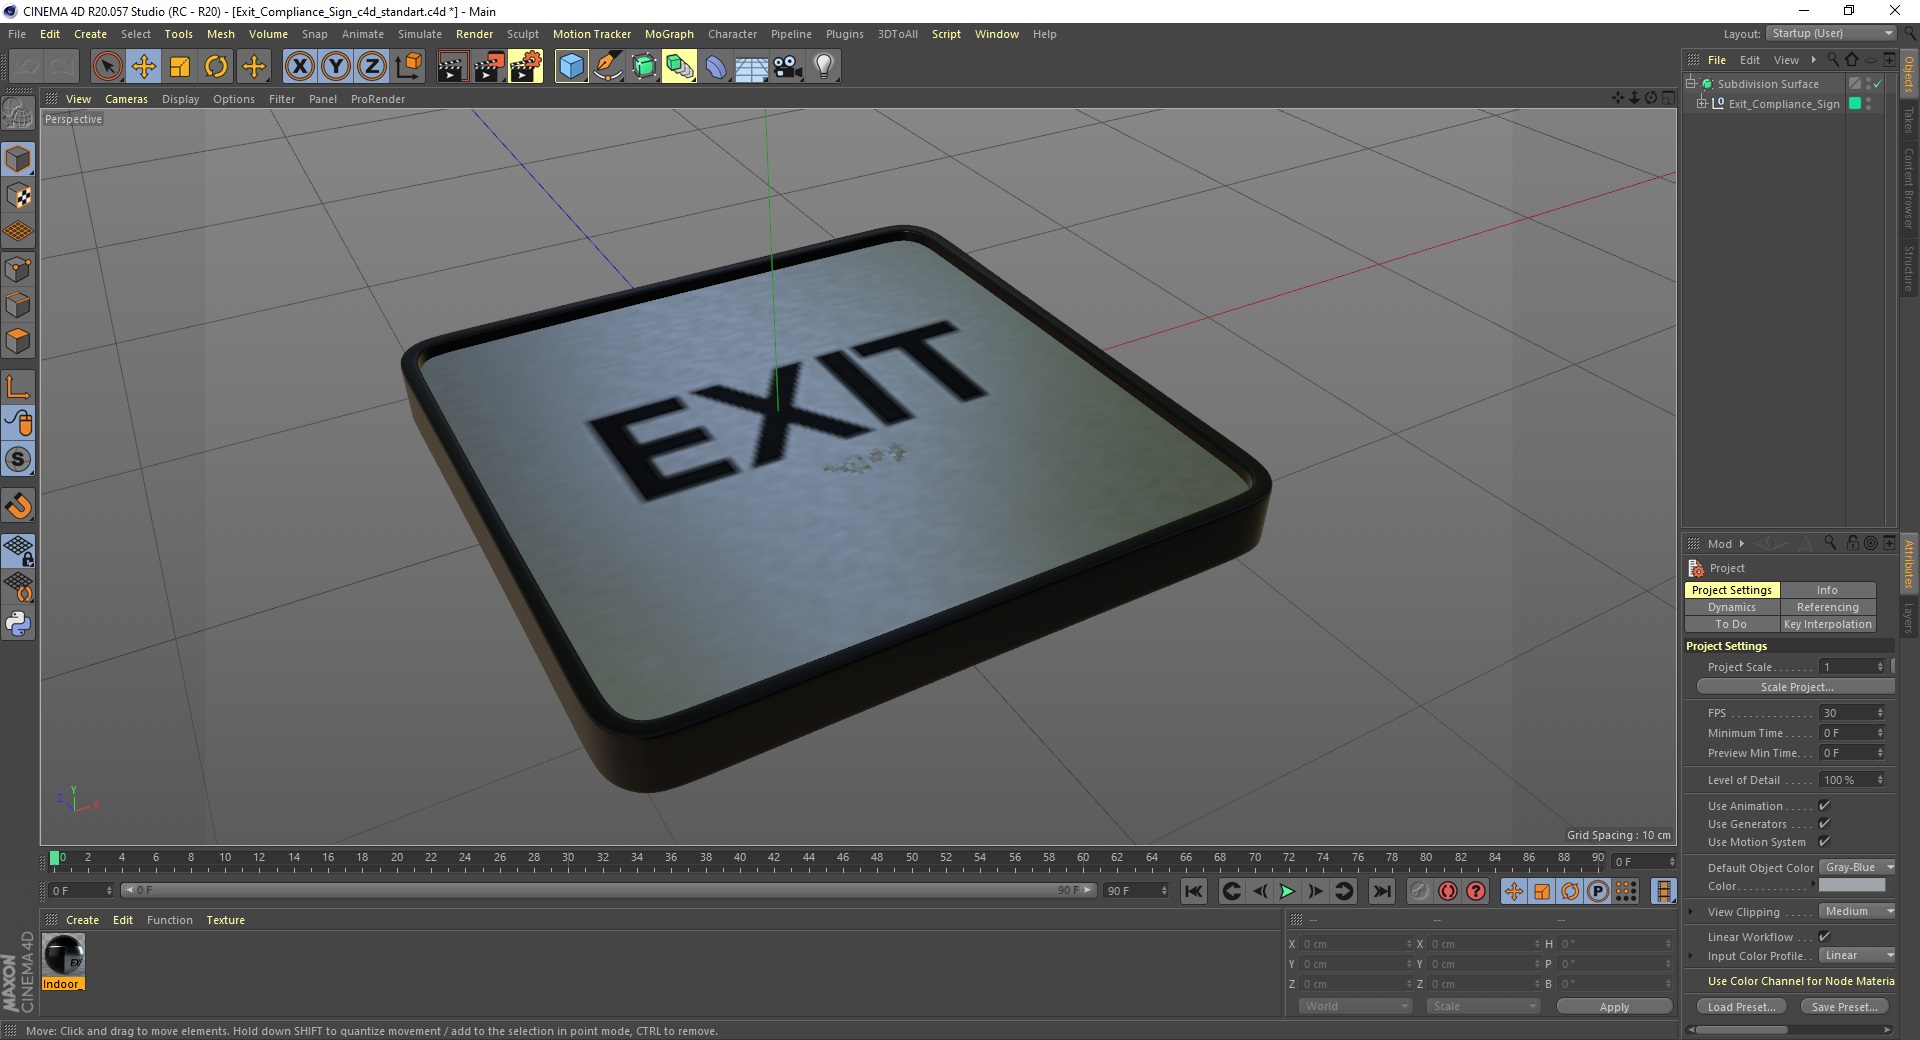Add a Light object

tap(824, 67)
